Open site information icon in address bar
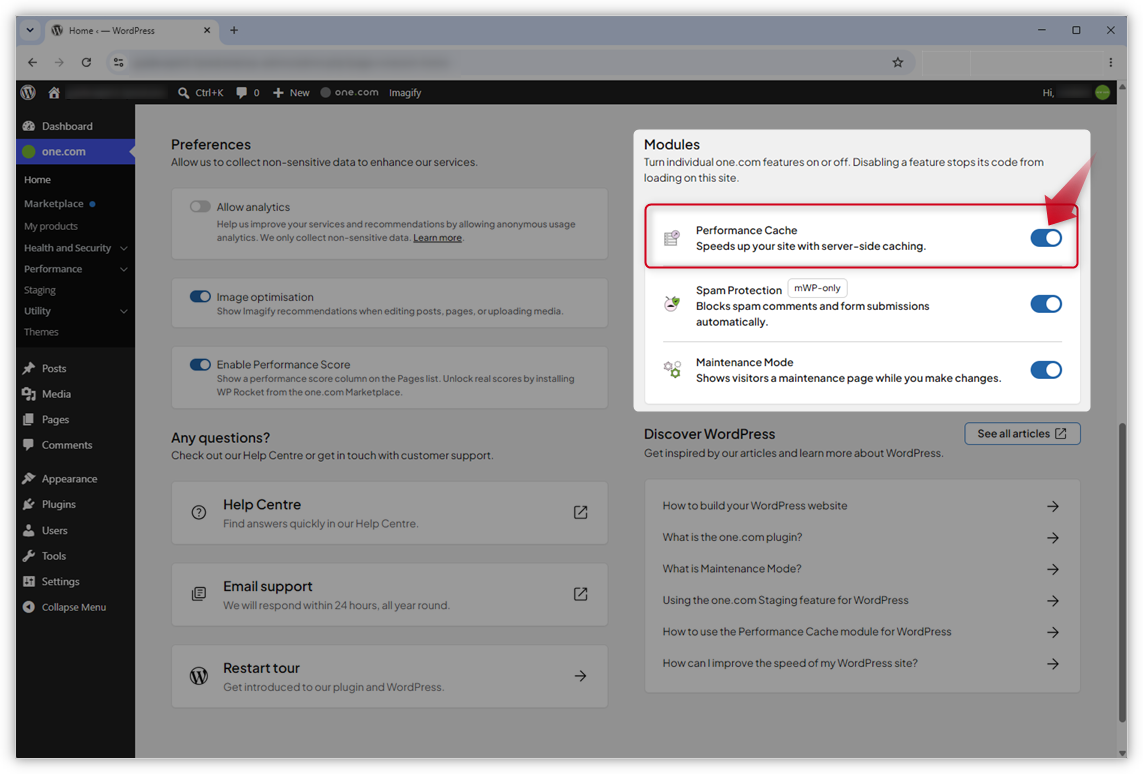This screenshot has height=774, width=1143. (x=118, y=63)
